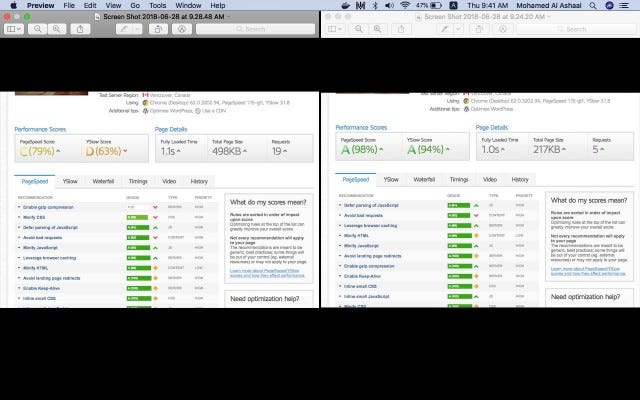The width and height of the screenshot is (640, 400).
Task: Show Markup toolbar in the left Preview window
Action: coord(182,29)
